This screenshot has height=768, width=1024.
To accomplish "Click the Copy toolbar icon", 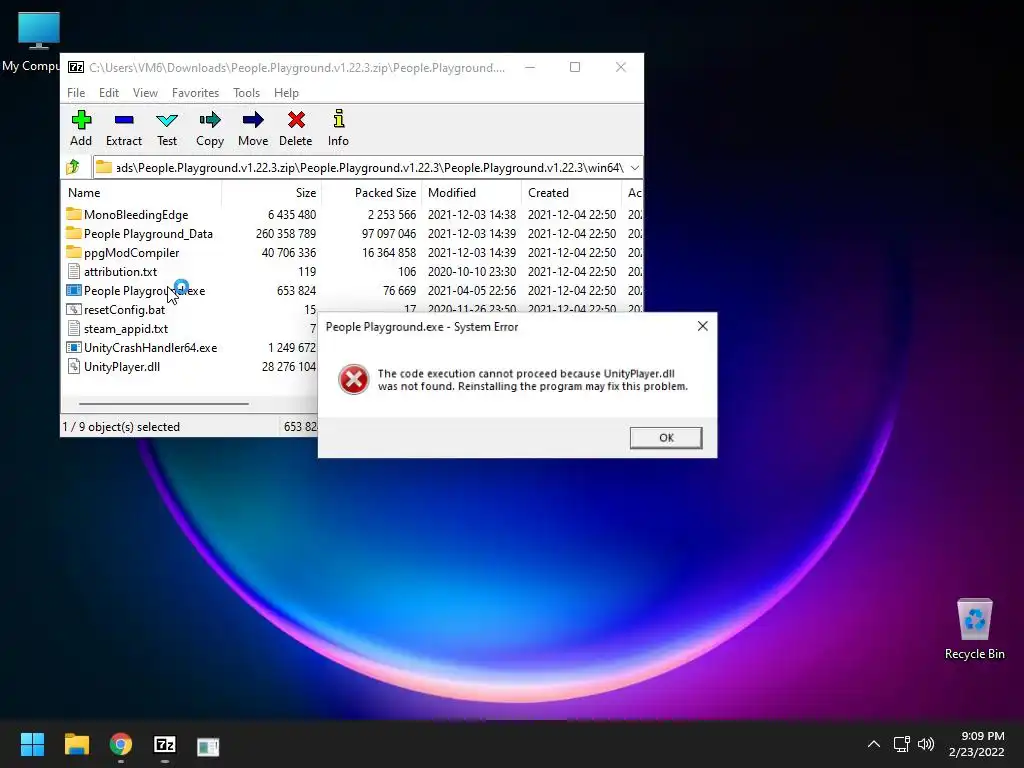I will (x=210, y=120).
